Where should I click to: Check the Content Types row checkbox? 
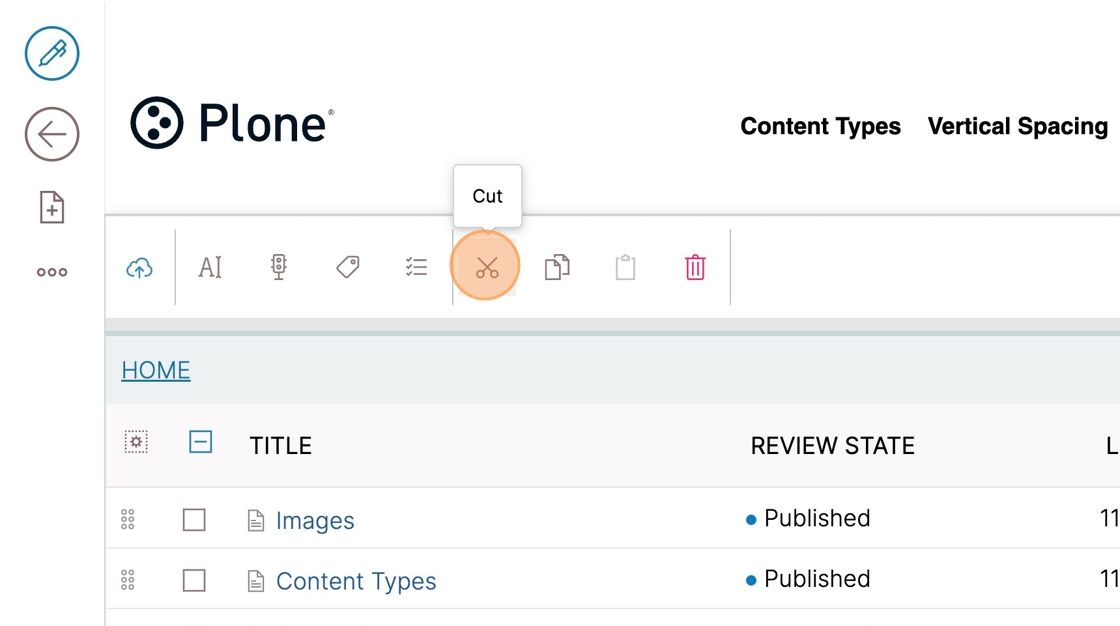coord(194,580)
